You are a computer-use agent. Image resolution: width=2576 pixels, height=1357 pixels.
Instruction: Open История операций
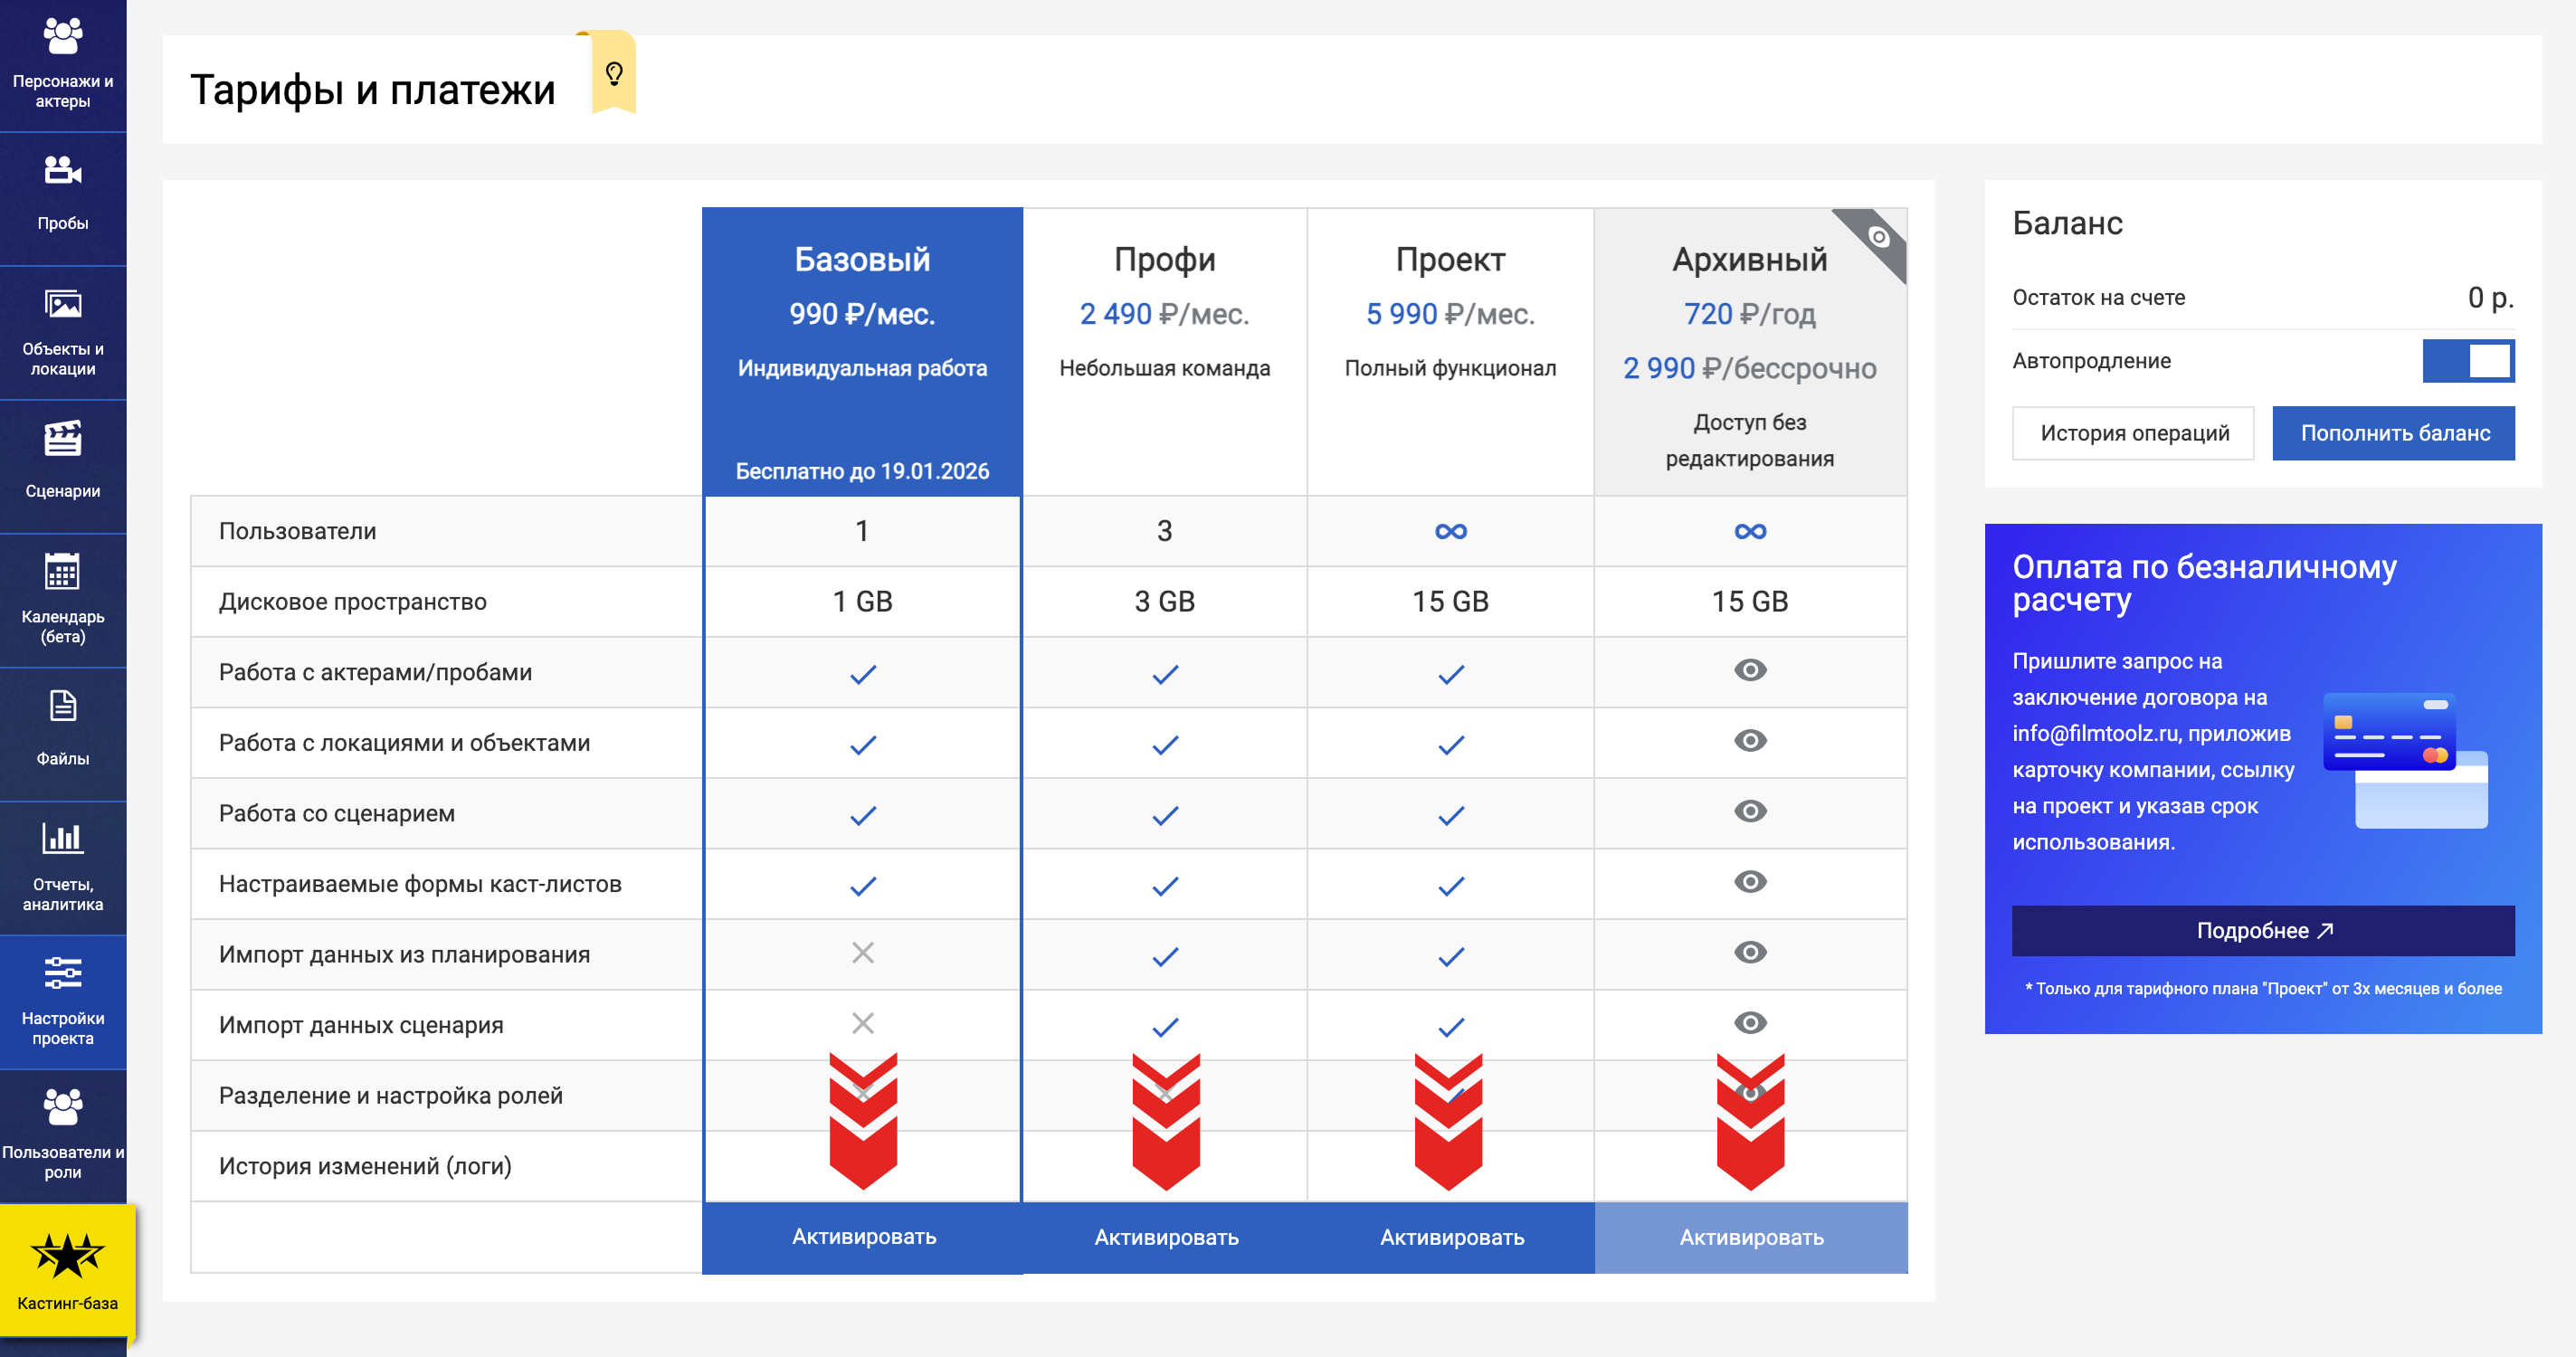(x=2133, y=433)
